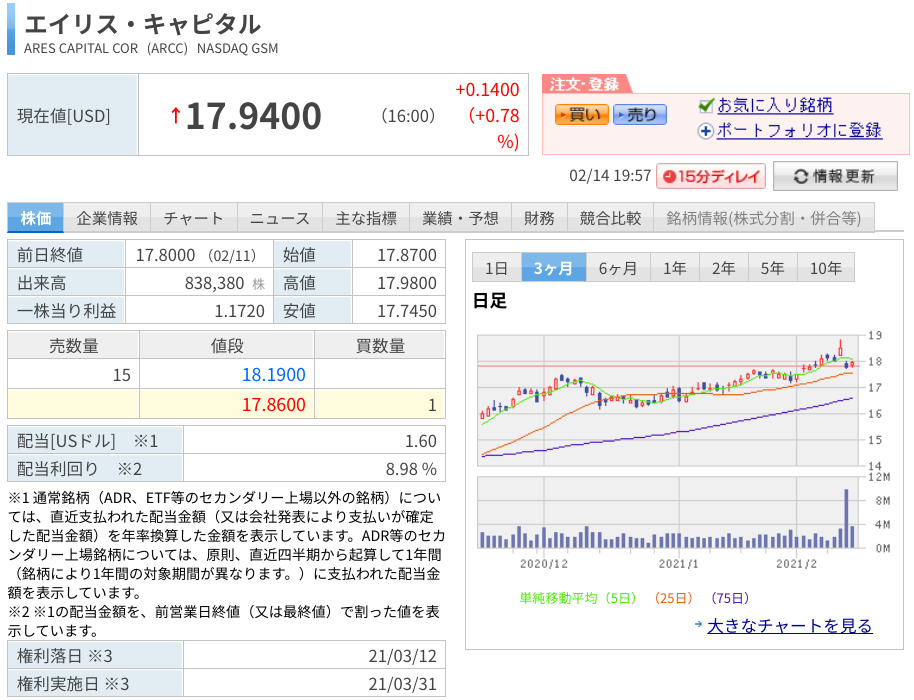Click the 15分ディレイ delay badge
This screenshot has height=700, width=914.
pos(711,176)
